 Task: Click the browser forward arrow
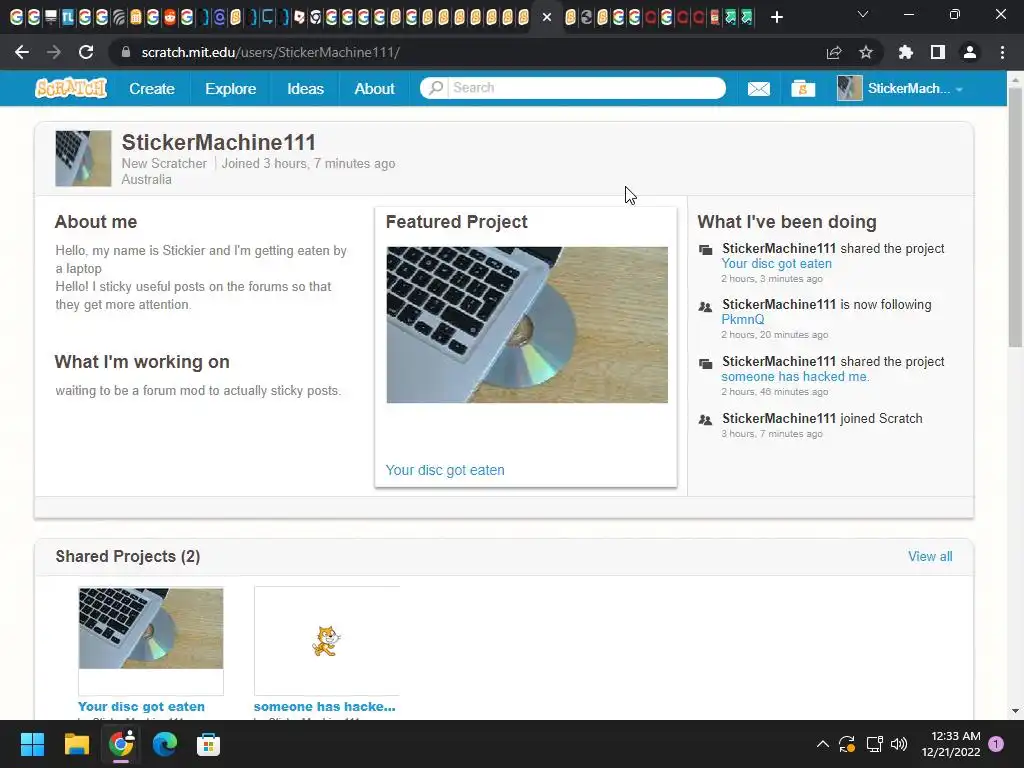click(54, 52)
